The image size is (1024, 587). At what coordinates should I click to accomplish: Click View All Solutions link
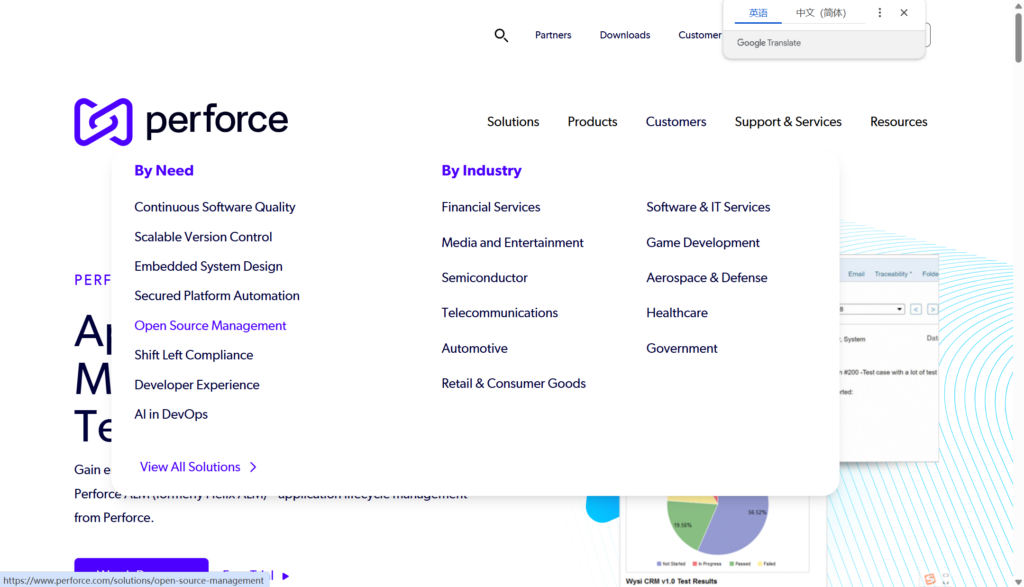(190, 467)
